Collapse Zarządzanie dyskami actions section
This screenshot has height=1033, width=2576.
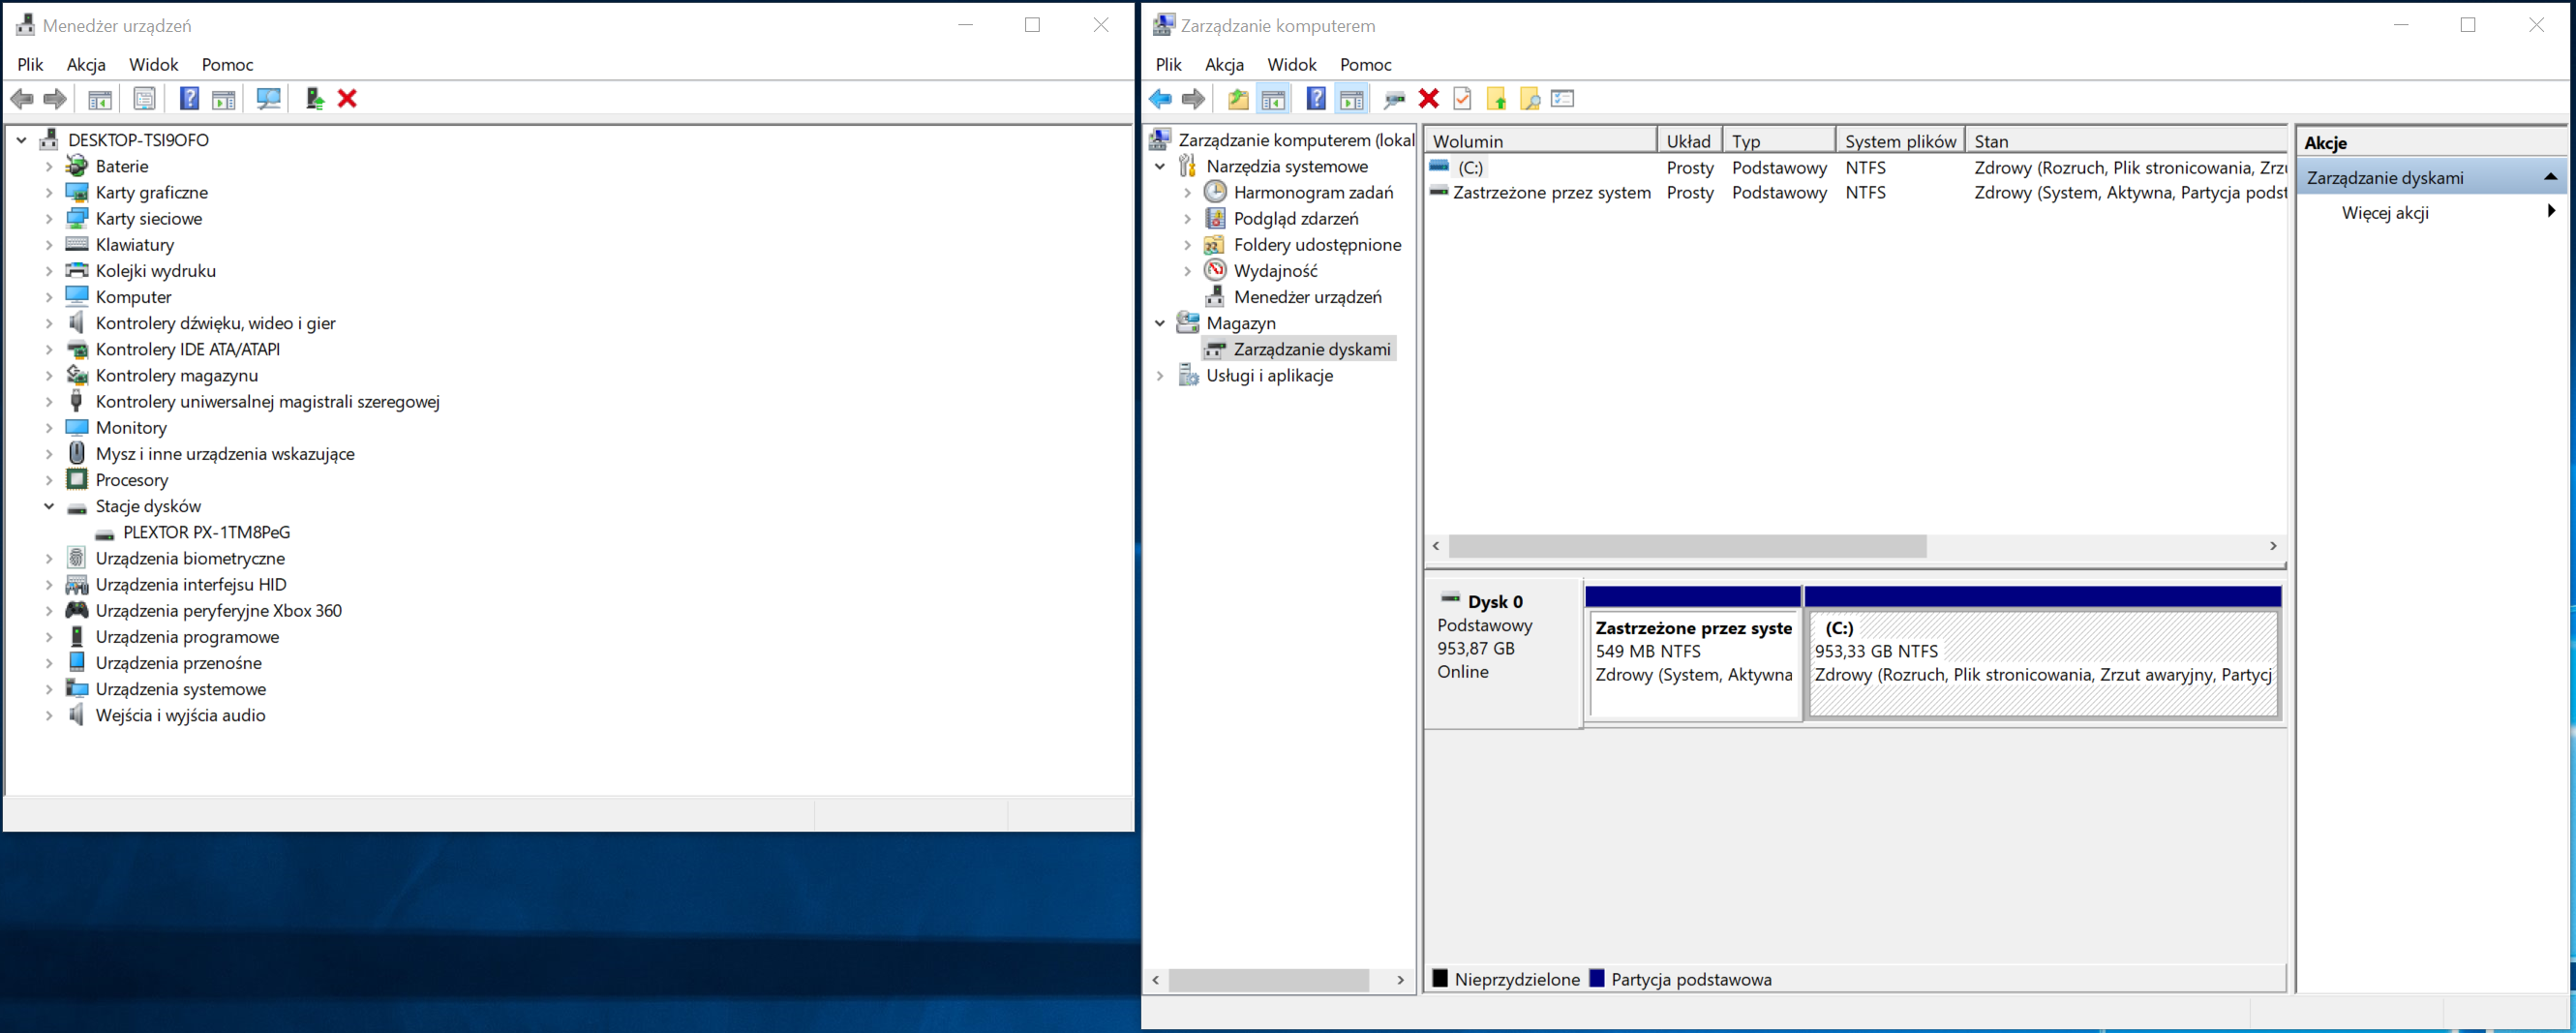(2550, 177)
